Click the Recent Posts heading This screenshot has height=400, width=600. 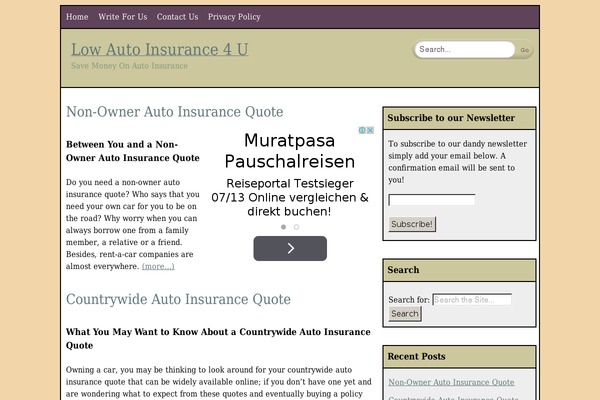tap(416, 356)
